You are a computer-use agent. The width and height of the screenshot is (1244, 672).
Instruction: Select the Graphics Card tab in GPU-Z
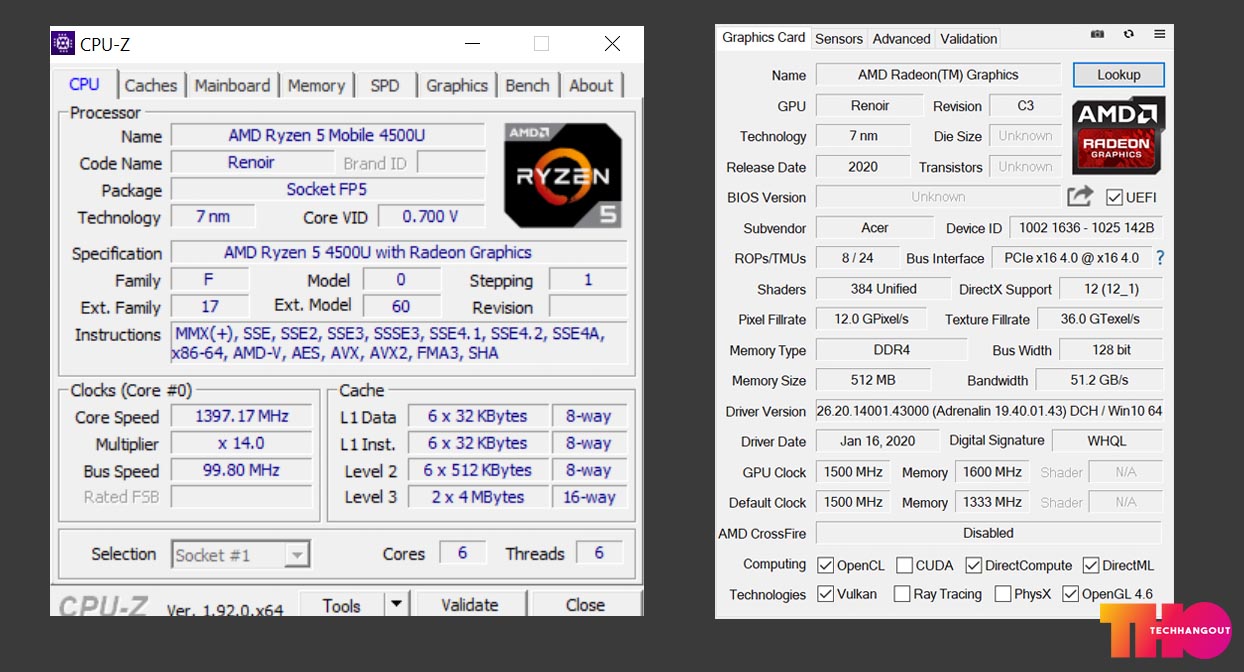pyautogui.click(x=763, y=37)
